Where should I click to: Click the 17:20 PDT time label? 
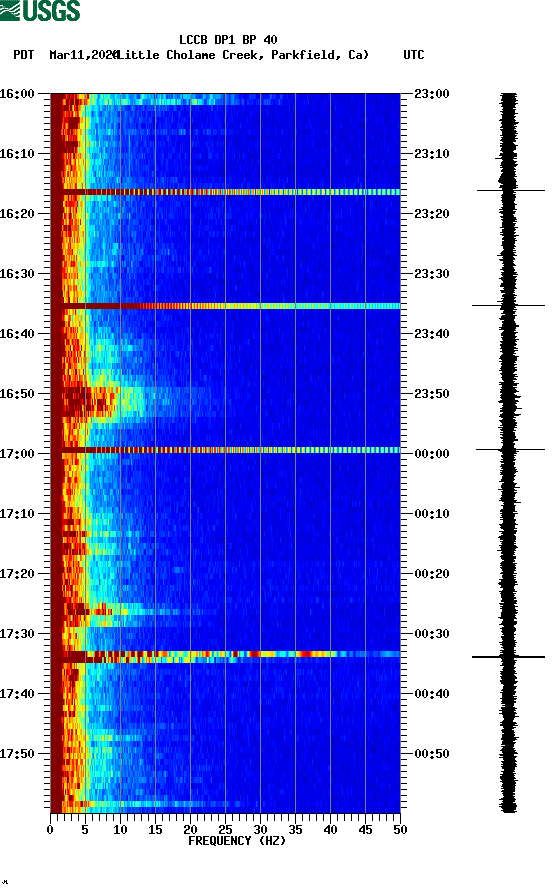click(x=17, y=574)
